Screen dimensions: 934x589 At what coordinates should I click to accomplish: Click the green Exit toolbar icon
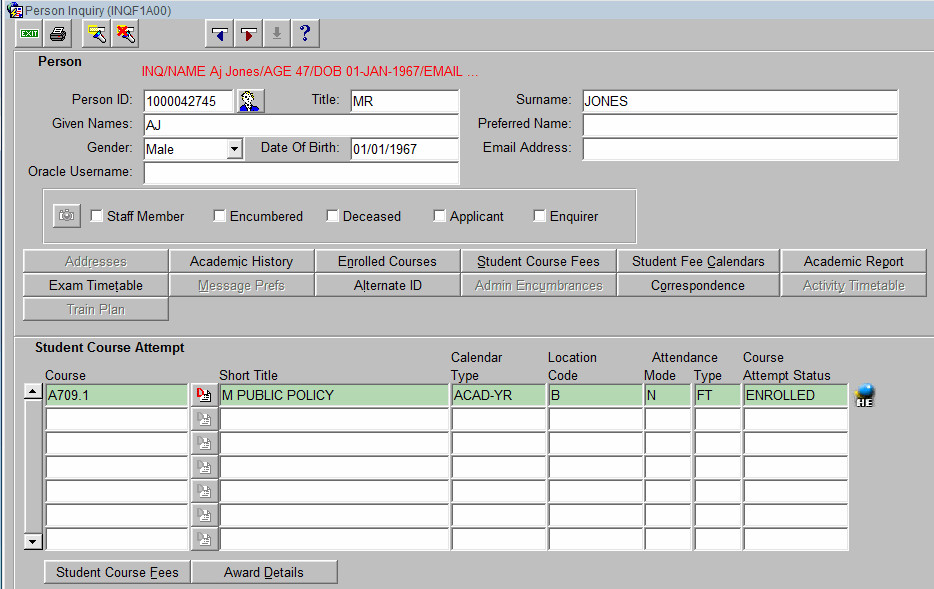pyautogui.click(x=29, y=34)
